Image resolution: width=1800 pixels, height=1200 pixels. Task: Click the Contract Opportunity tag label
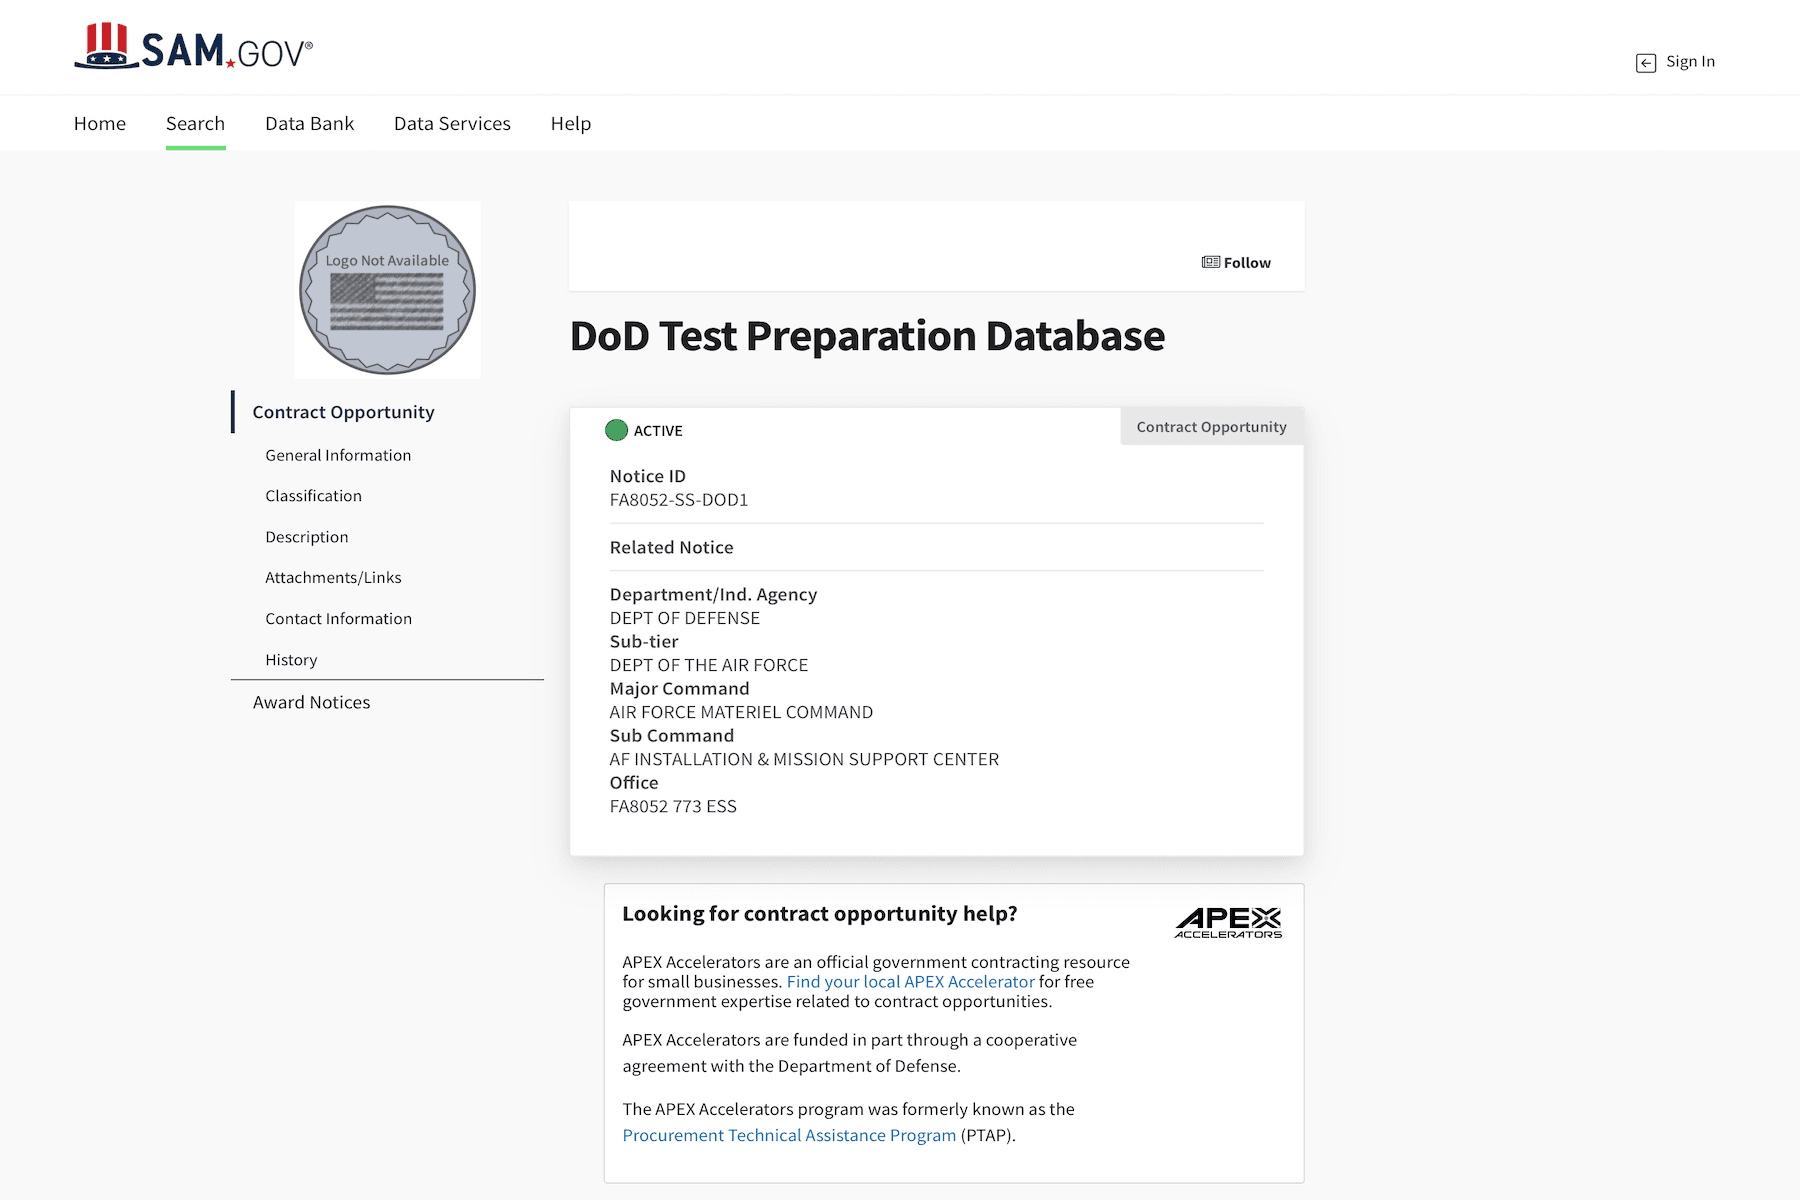tap(1211, 427)
